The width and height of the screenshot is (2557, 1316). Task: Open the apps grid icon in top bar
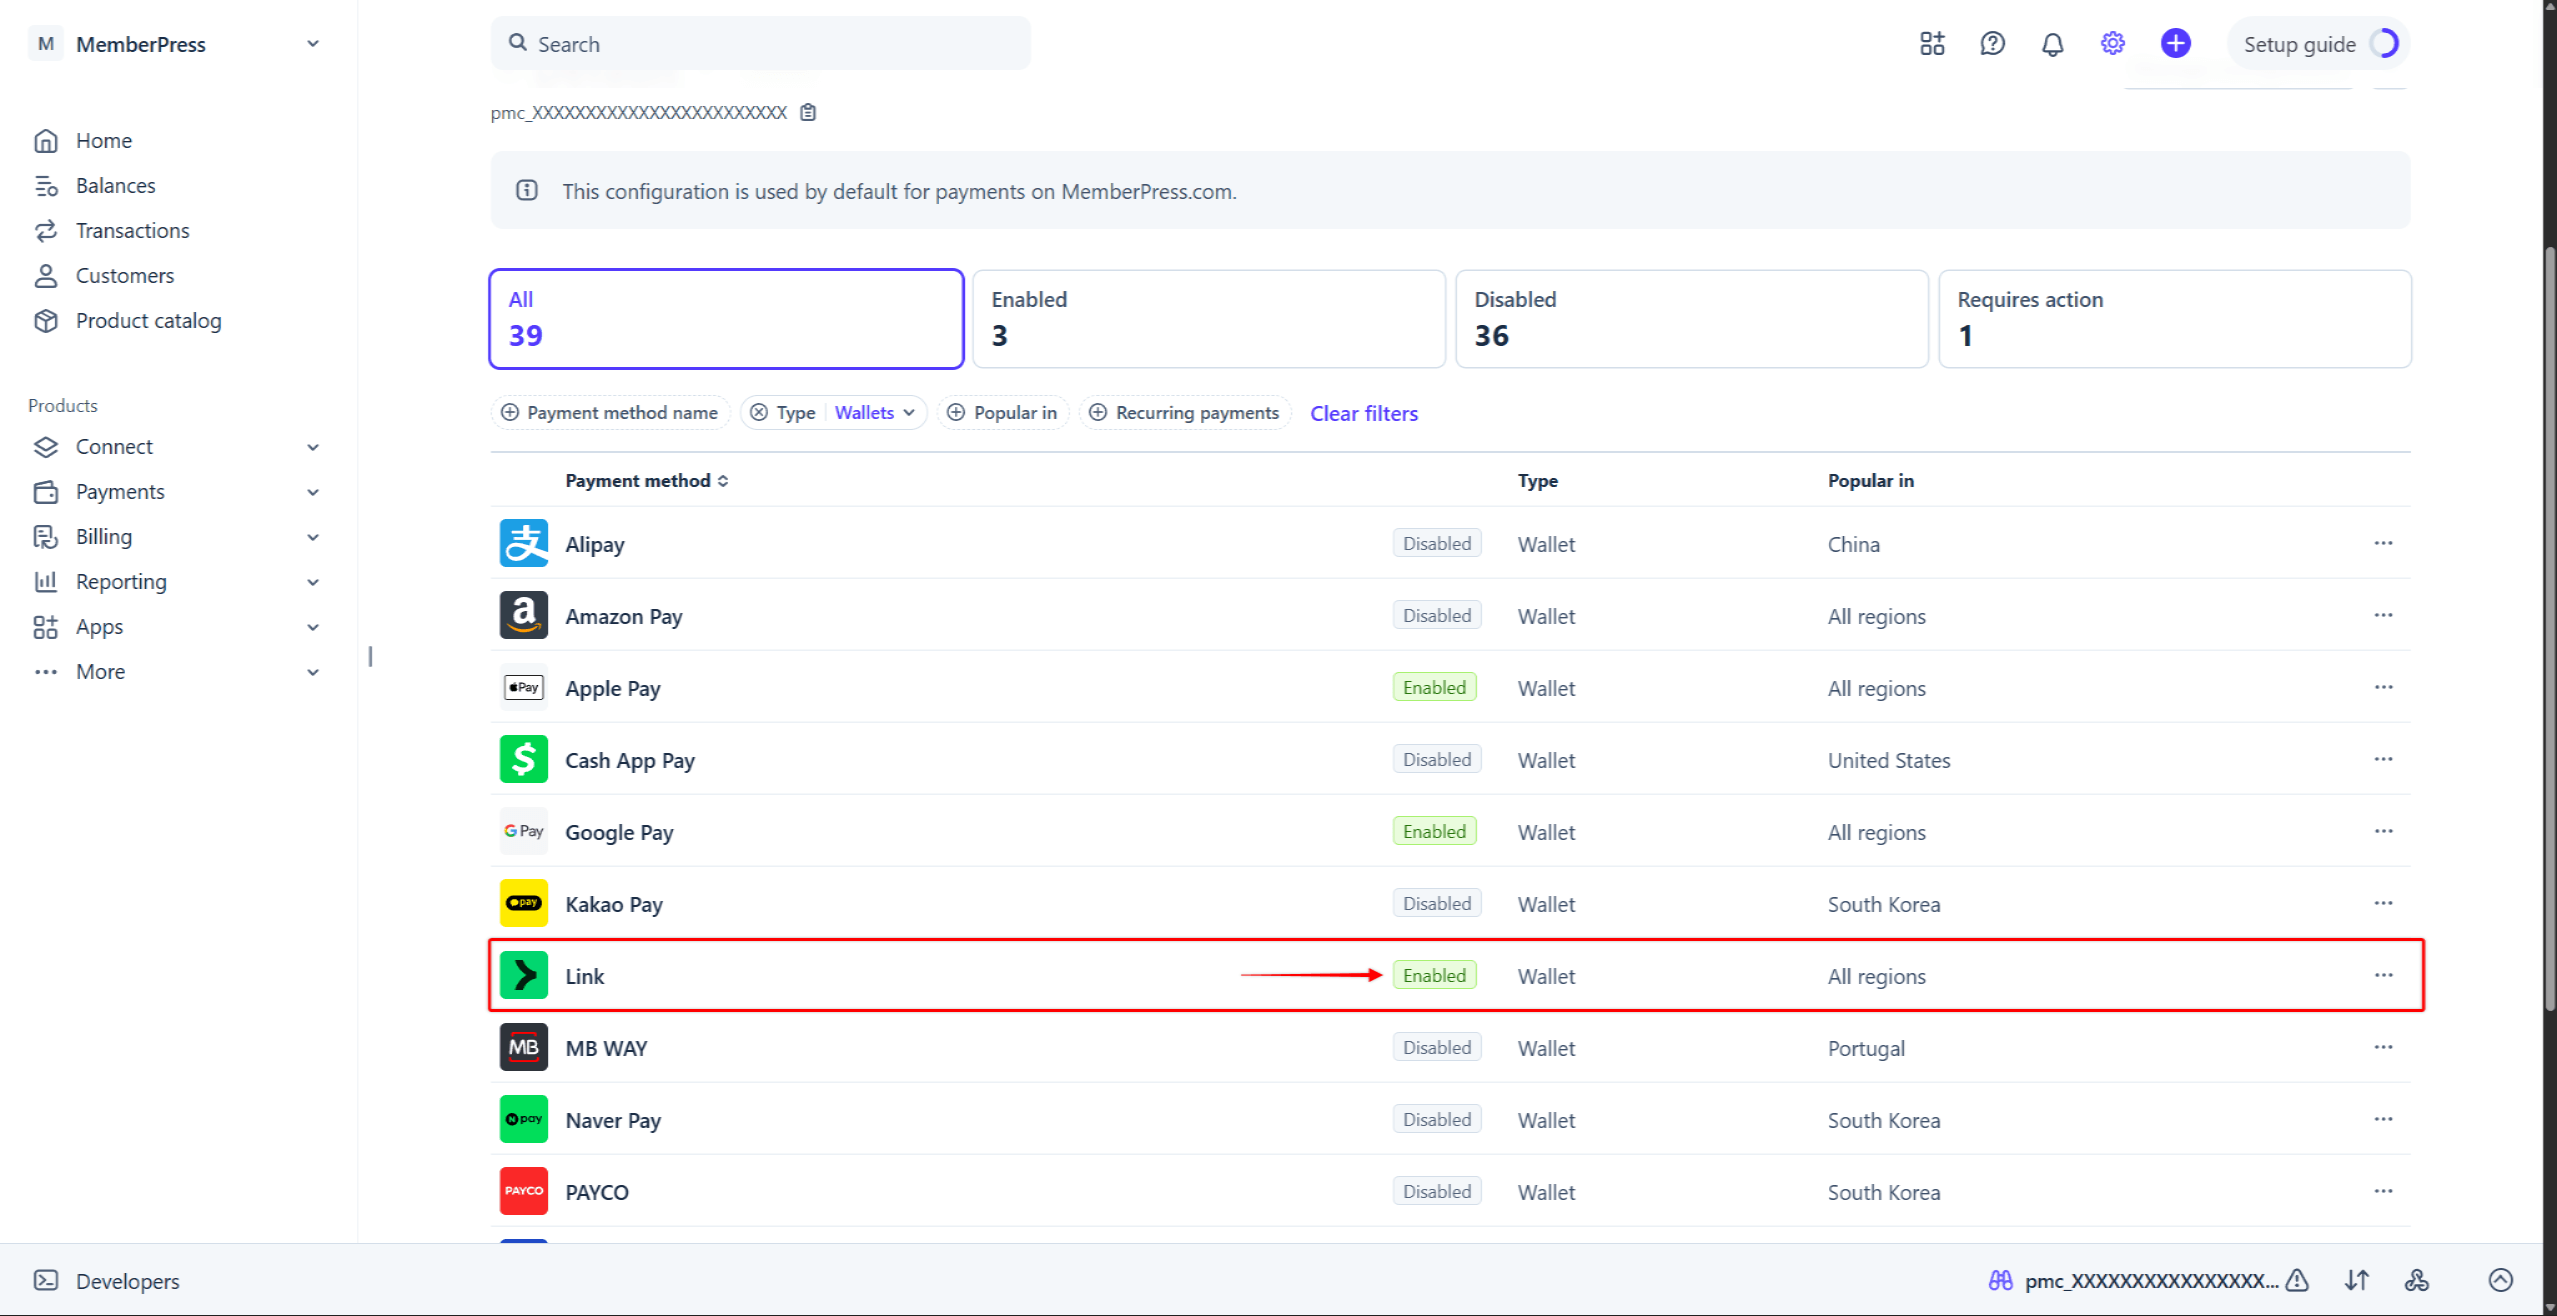[1932, 44]
